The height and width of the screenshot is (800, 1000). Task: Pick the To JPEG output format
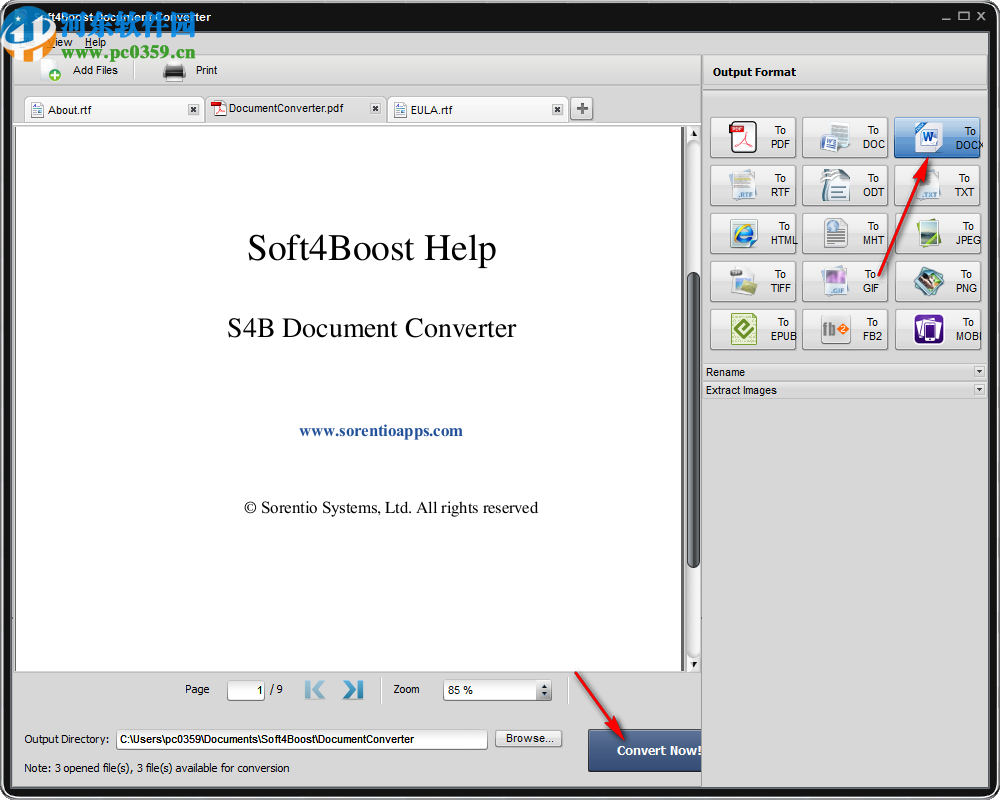pos(937,233)
